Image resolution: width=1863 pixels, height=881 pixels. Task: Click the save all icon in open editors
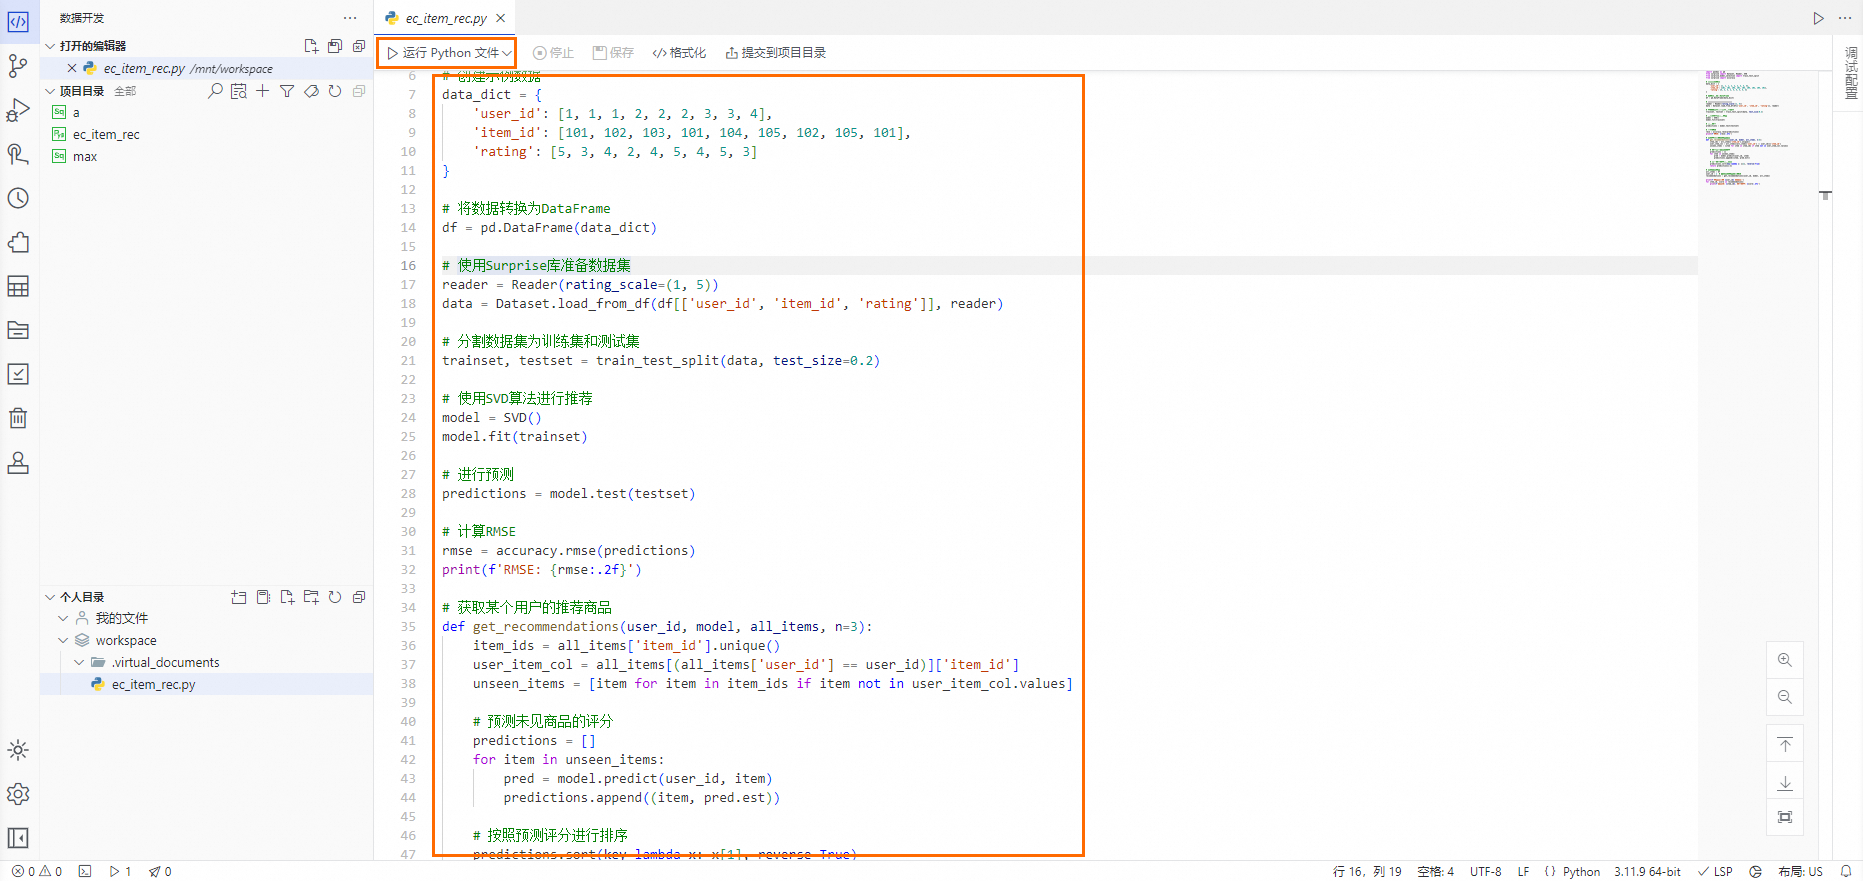tap(335, 46)
